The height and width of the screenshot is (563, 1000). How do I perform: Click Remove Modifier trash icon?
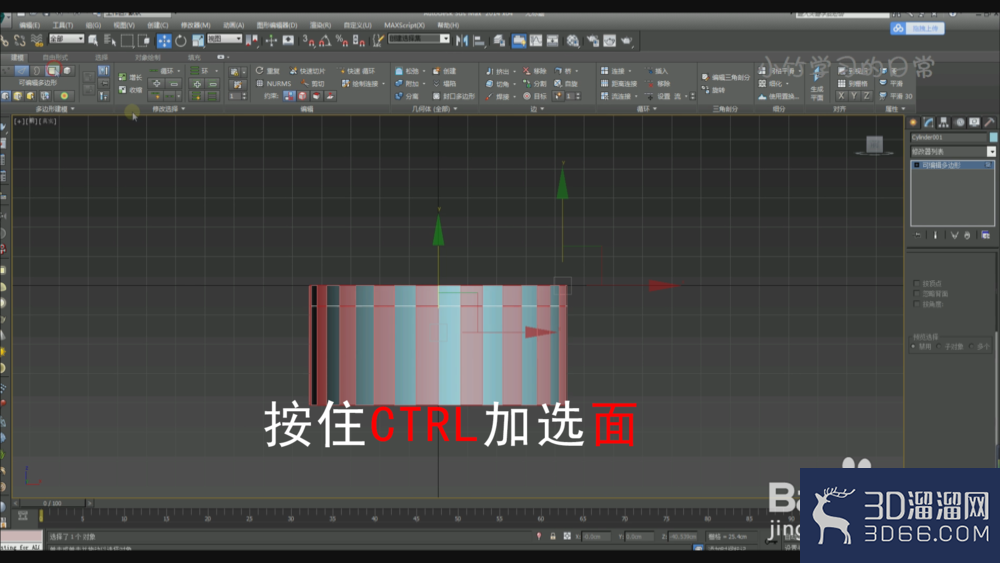click(967, 235)
